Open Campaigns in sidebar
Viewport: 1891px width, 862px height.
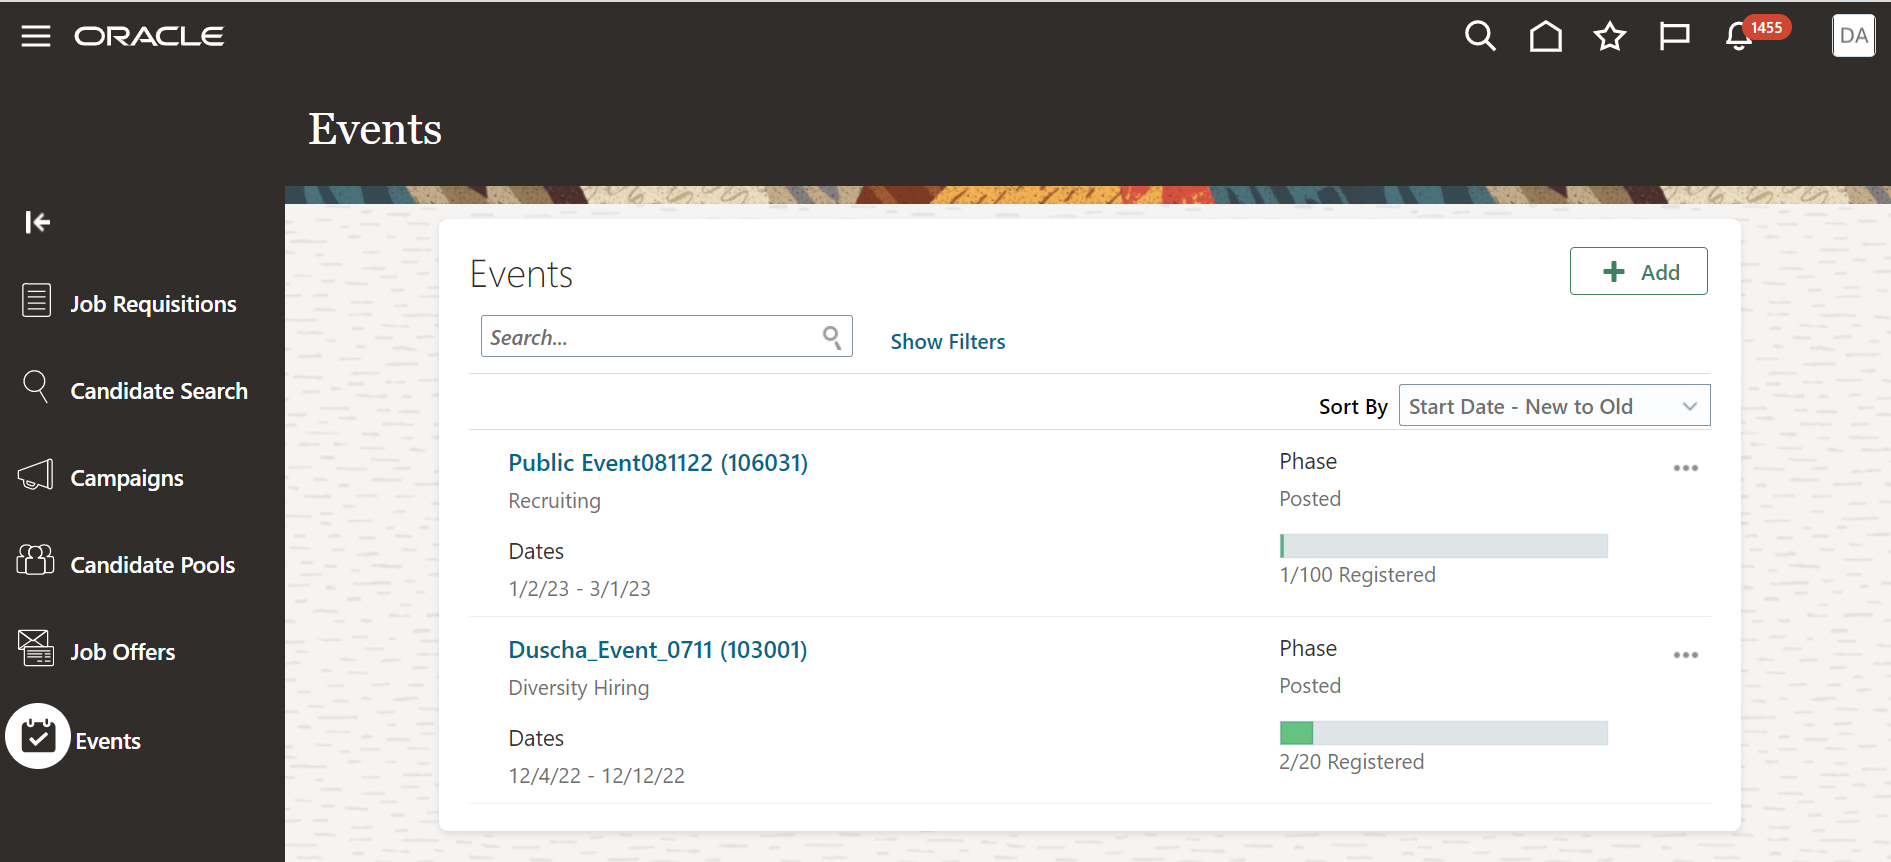(127, 478)
